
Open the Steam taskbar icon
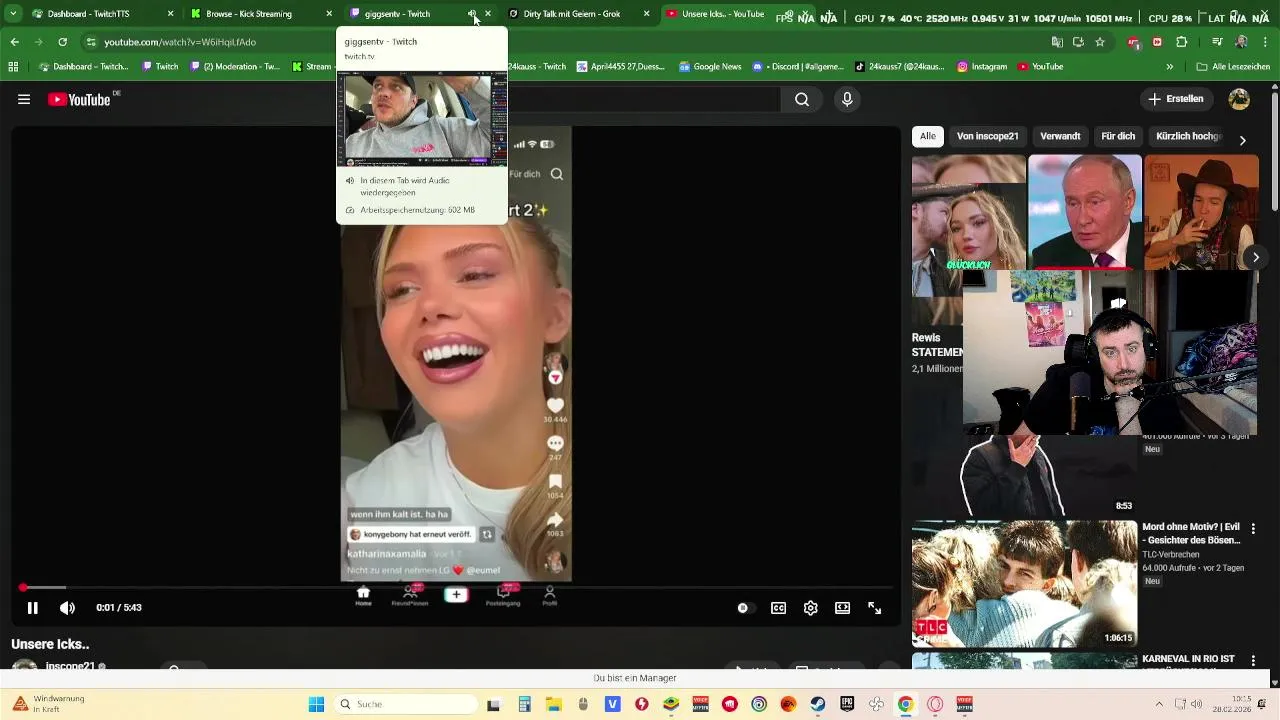[818, 704]
